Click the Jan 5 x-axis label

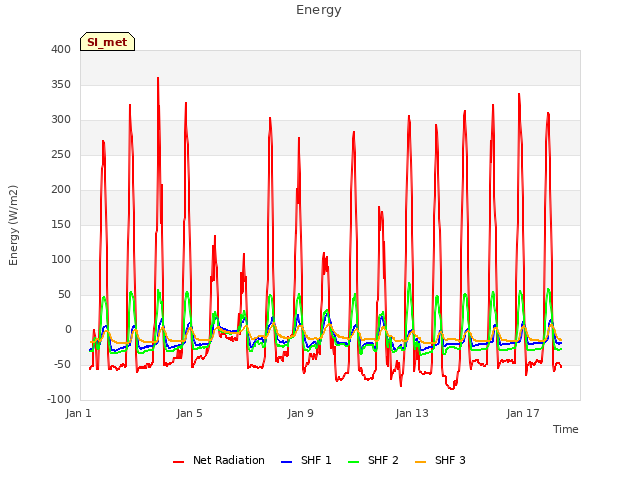point(189,413)
